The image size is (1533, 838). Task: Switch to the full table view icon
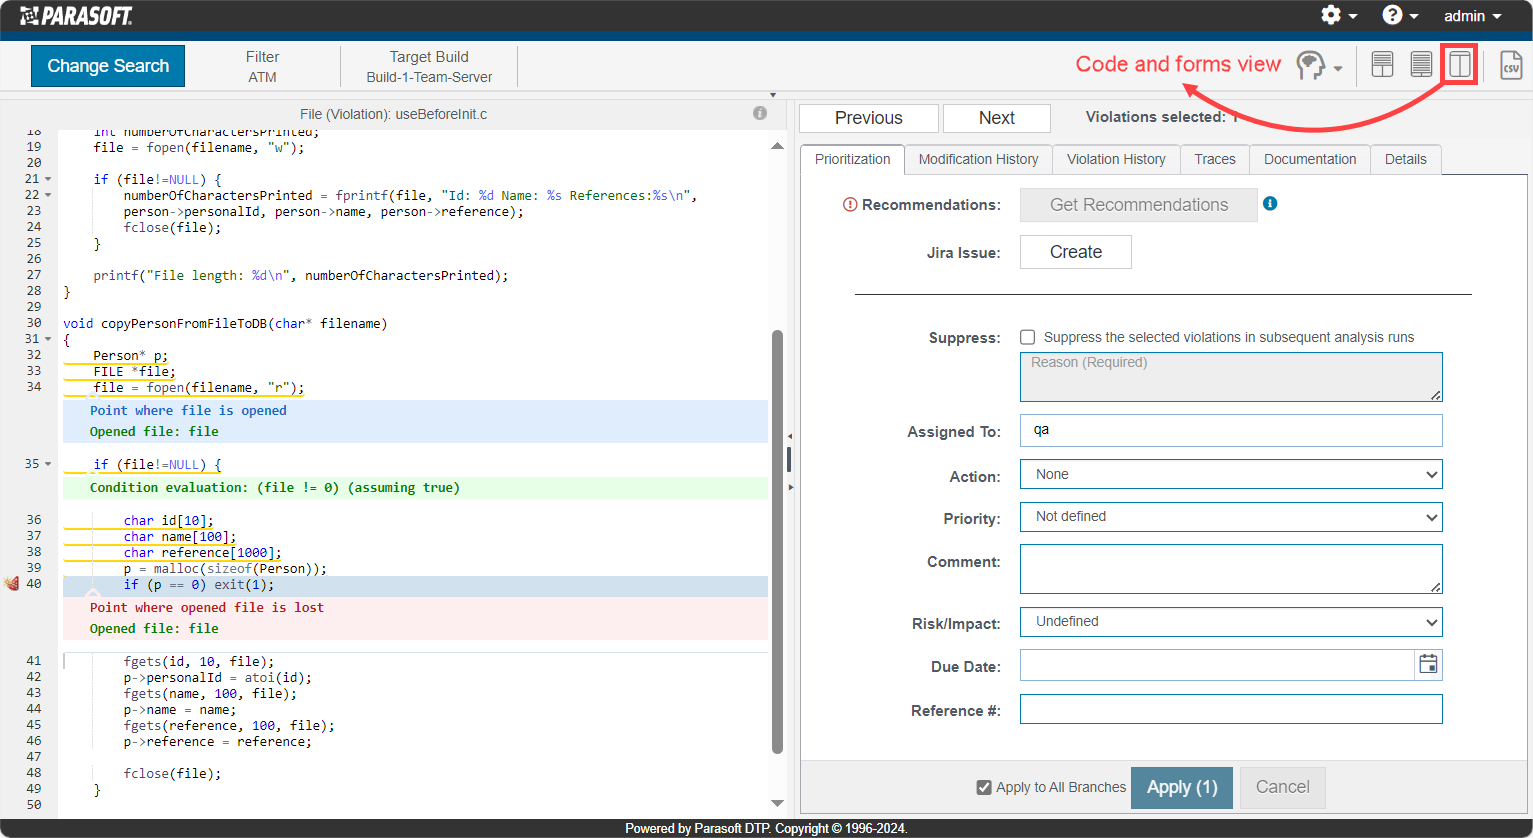(1421, 65)
